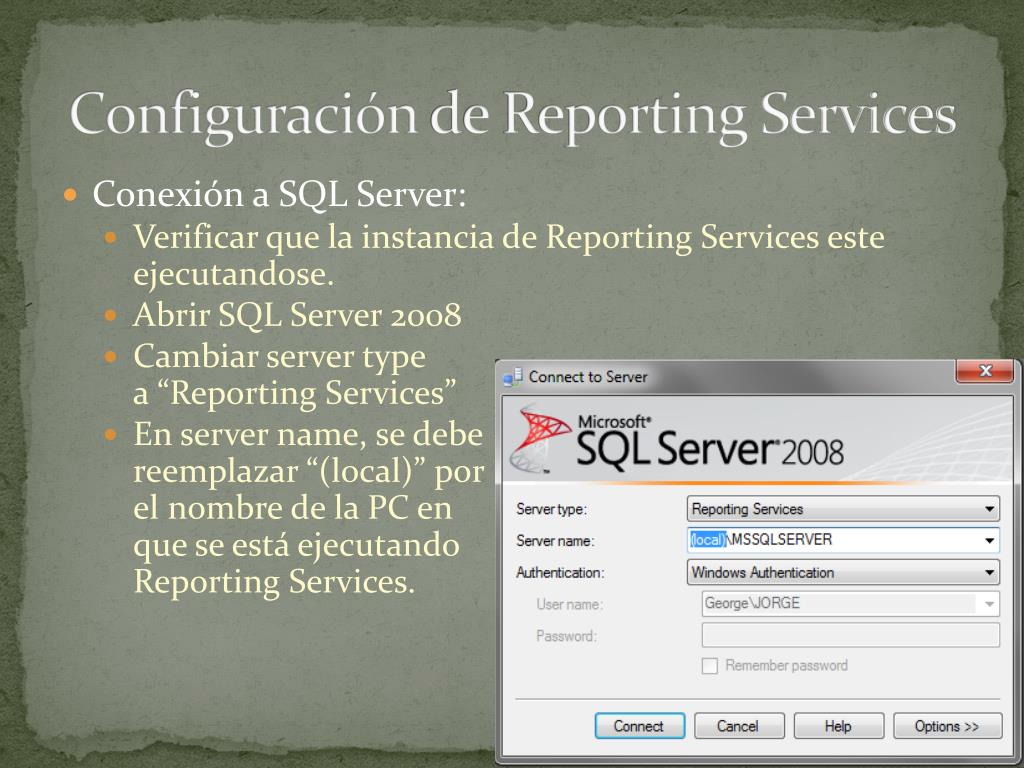Click the "Server type:" label
This screenshot has width=1024, height=768.
point(551,509)
